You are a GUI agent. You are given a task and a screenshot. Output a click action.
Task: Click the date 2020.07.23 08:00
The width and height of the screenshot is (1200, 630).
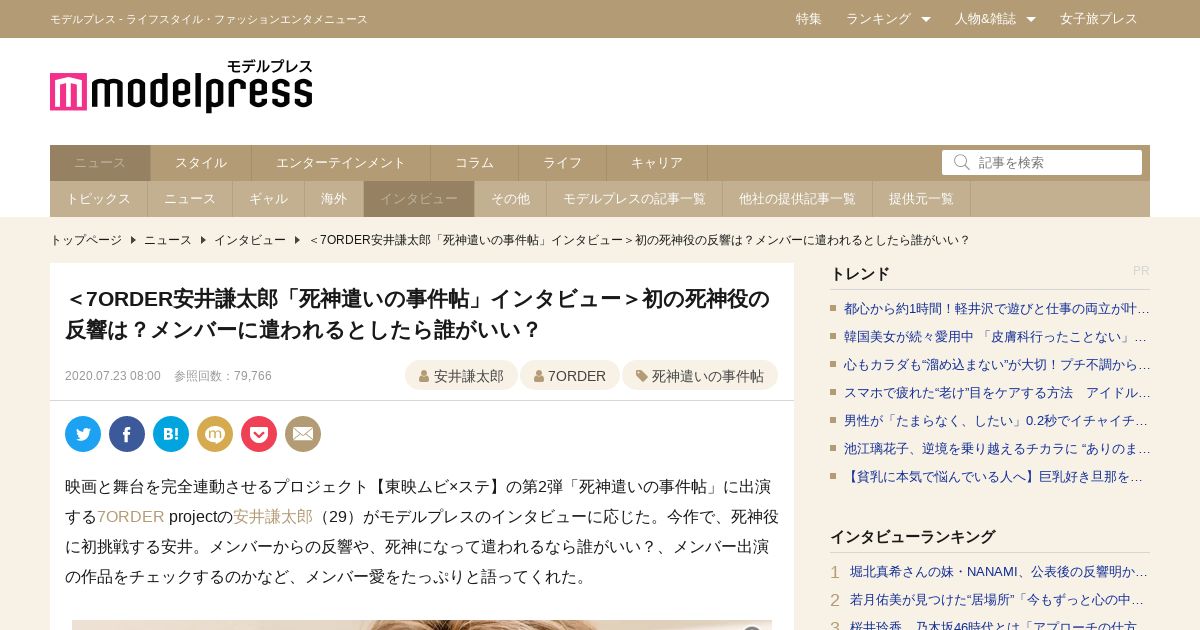[x=113, y=376]
